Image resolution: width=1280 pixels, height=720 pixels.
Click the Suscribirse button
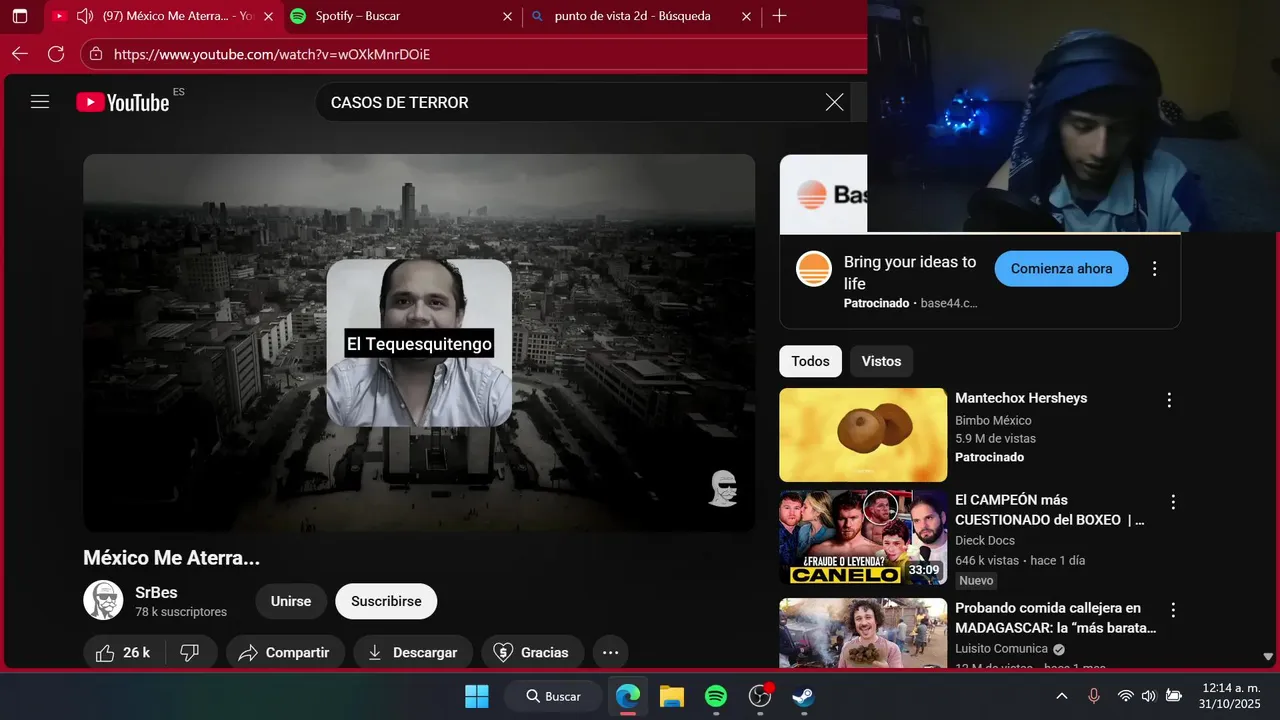click(386, 601)
